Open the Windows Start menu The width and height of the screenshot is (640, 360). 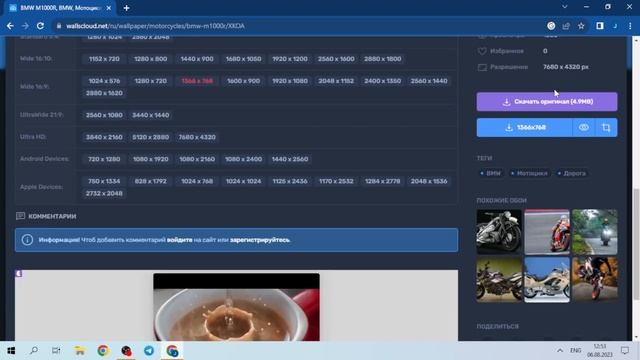[x=11, y=351]
